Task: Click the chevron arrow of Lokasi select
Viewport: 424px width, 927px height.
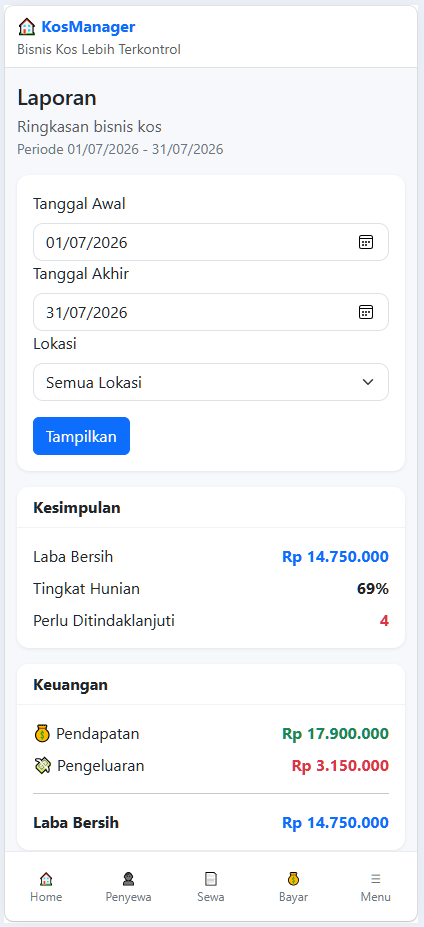Action: pos(368,382)
